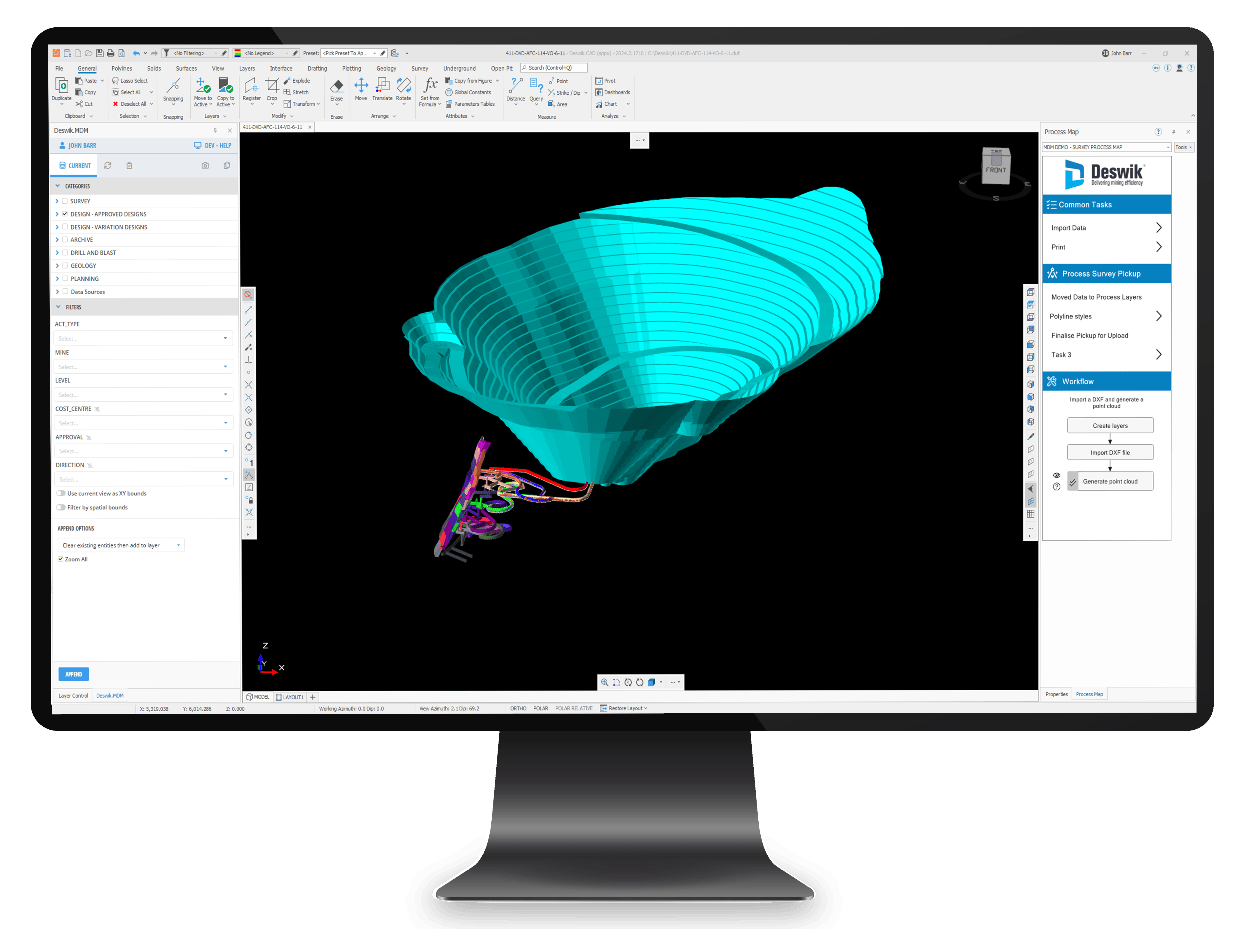Click the Distance measure tool

point(515,90)
